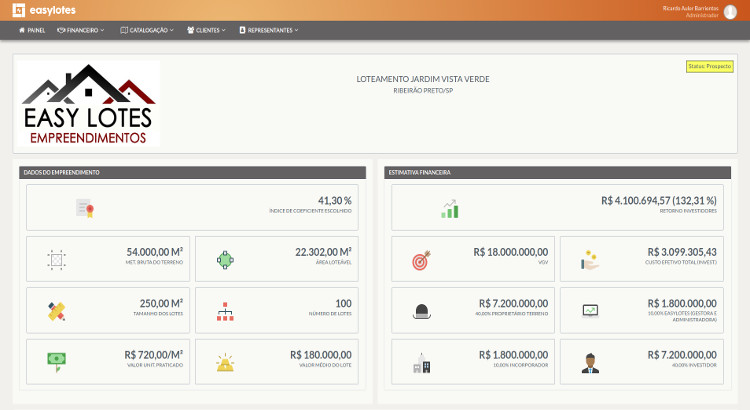This screenshot has height=410, width=750.
Task: Select R$ 7.200.000,00 investidor value
Action: 682,355
